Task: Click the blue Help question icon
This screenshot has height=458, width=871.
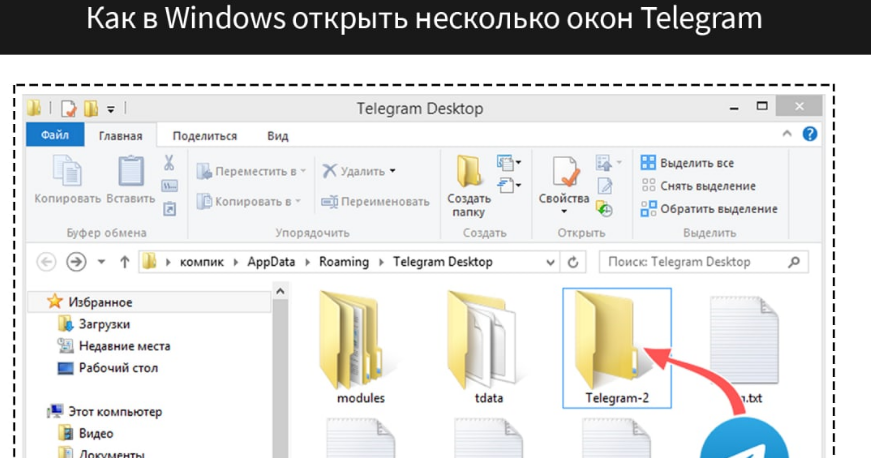Action: pyautogui.click(x=809, y=134)
